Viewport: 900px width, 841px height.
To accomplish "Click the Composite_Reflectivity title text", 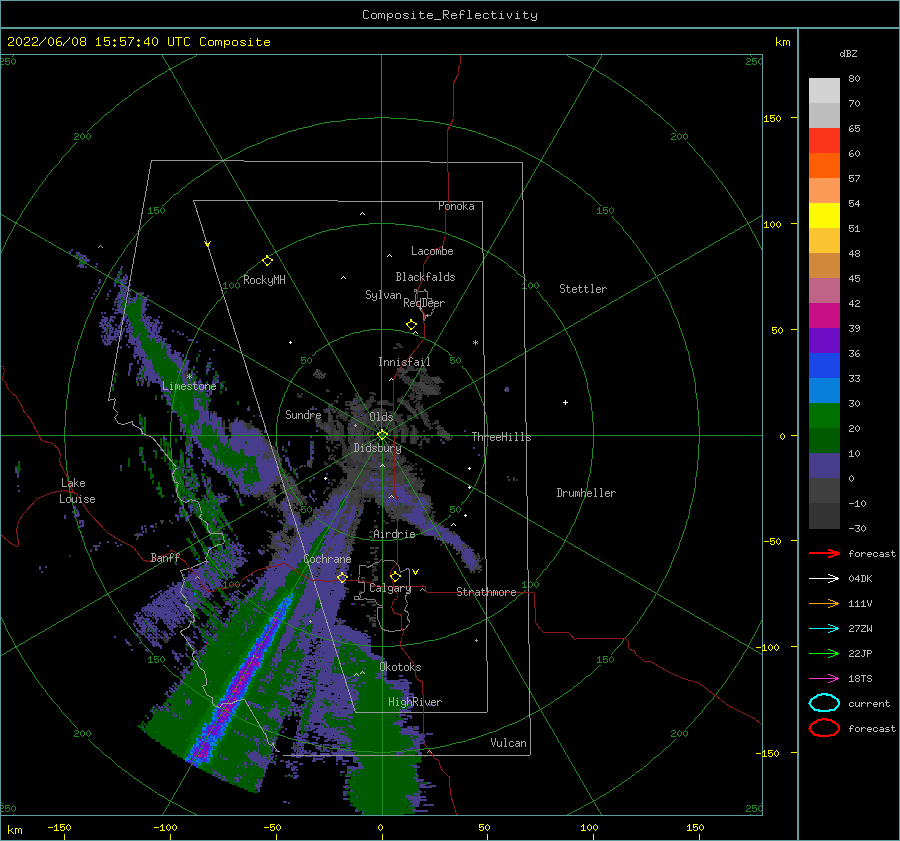I will 449,15.
